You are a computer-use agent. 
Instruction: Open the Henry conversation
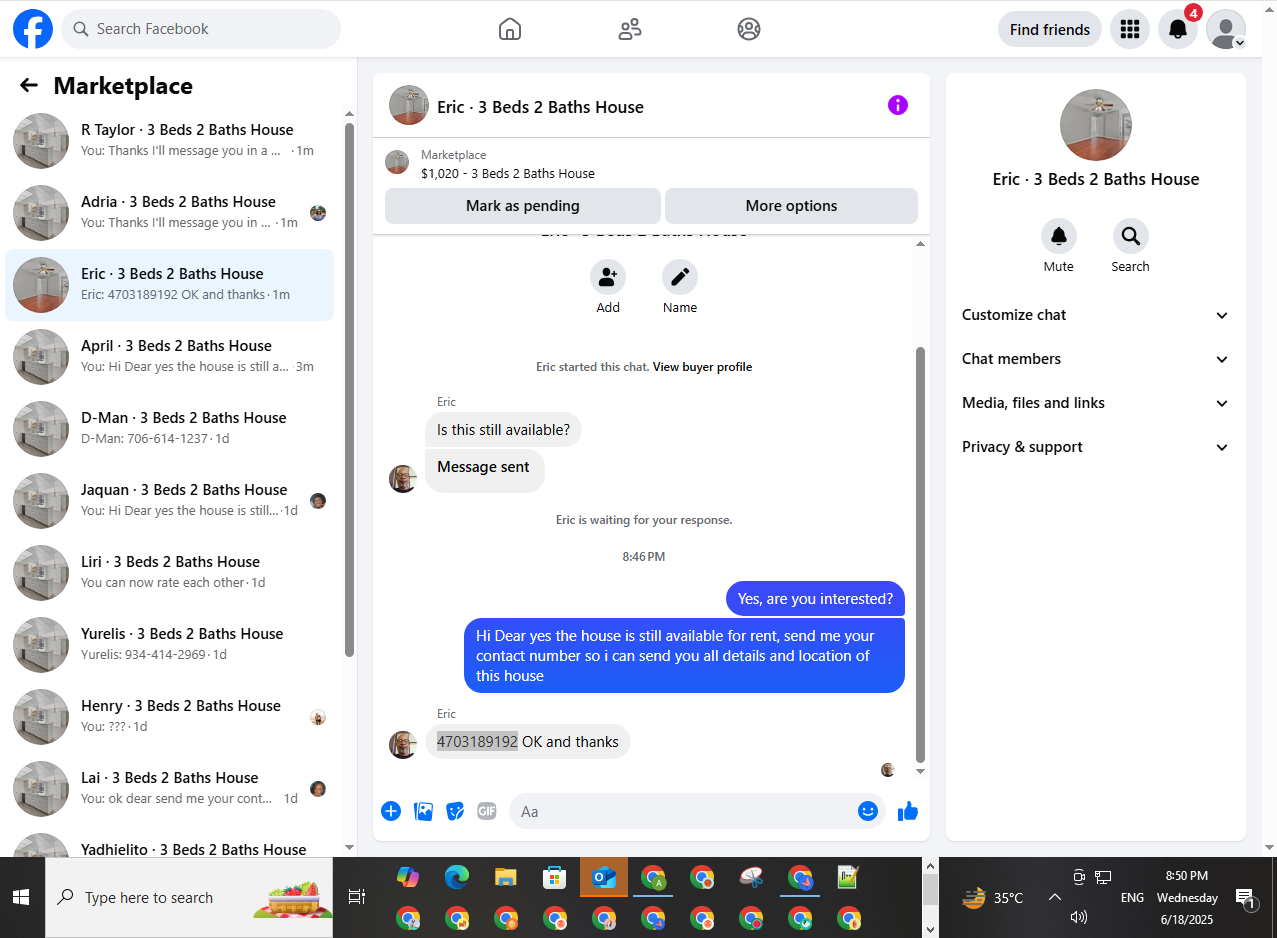(170, 717)
